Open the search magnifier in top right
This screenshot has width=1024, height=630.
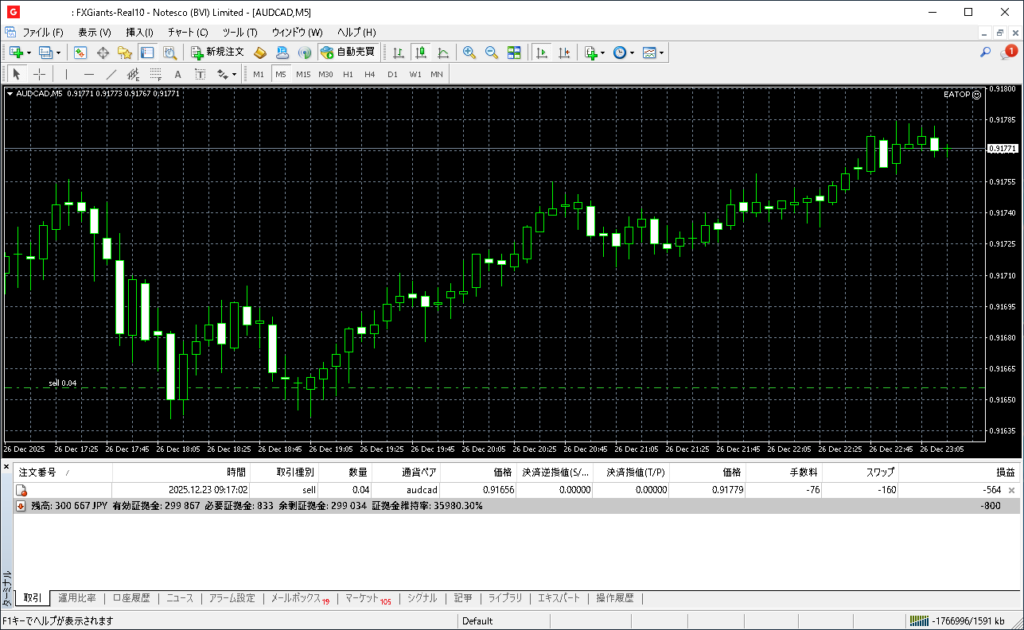[x=985, y=52]
